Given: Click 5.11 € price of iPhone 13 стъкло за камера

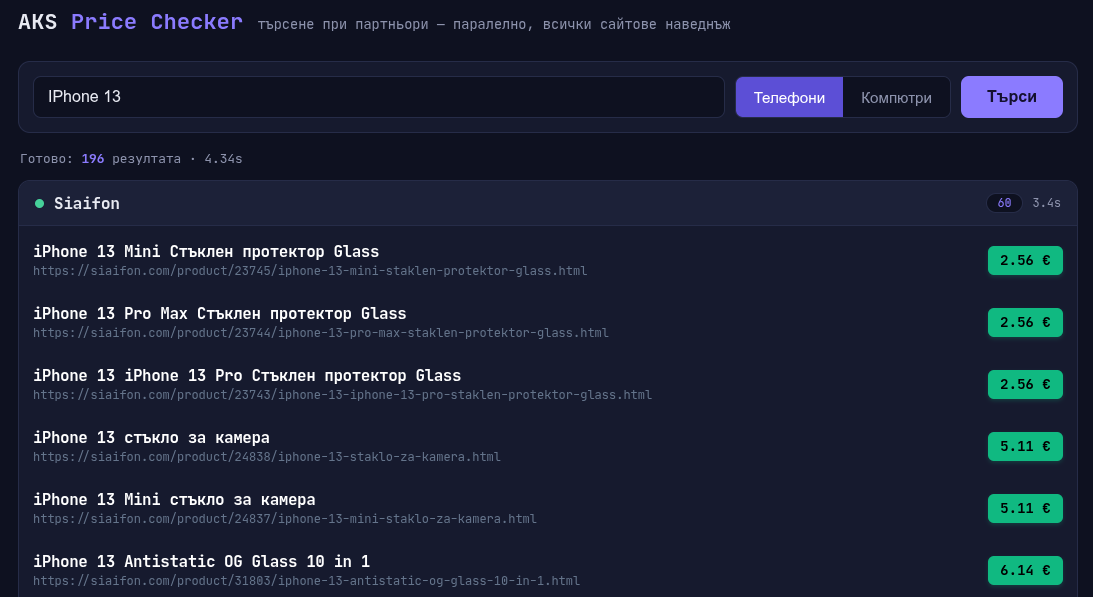Looking at the screenshot, I should click(1025, 446).
